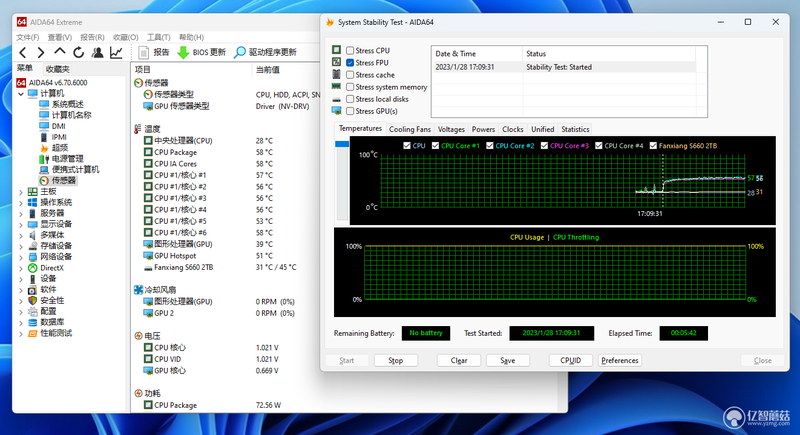
Task: Select 超频 overclock tree item
Action: (60, 148)
